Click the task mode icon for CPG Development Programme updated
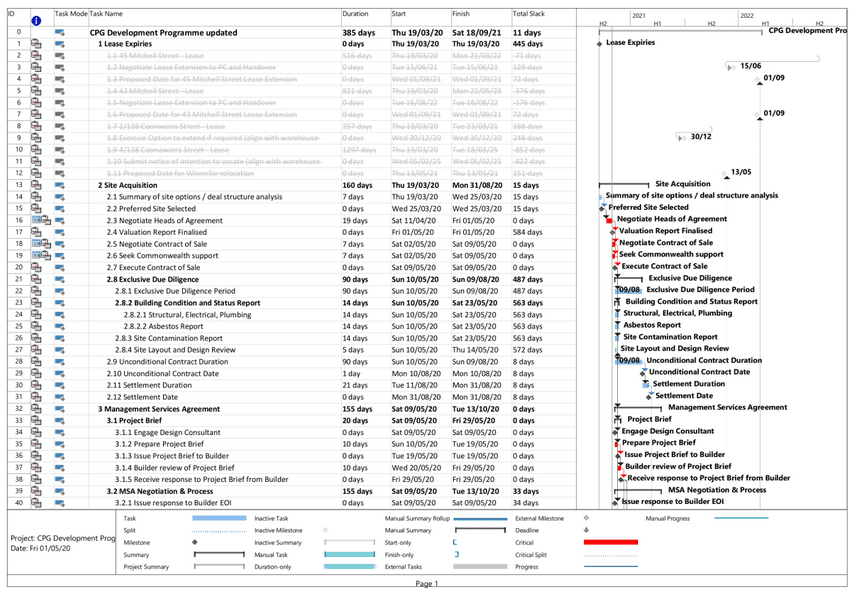Screen dimensions: 866x598 tap(60, 33)
